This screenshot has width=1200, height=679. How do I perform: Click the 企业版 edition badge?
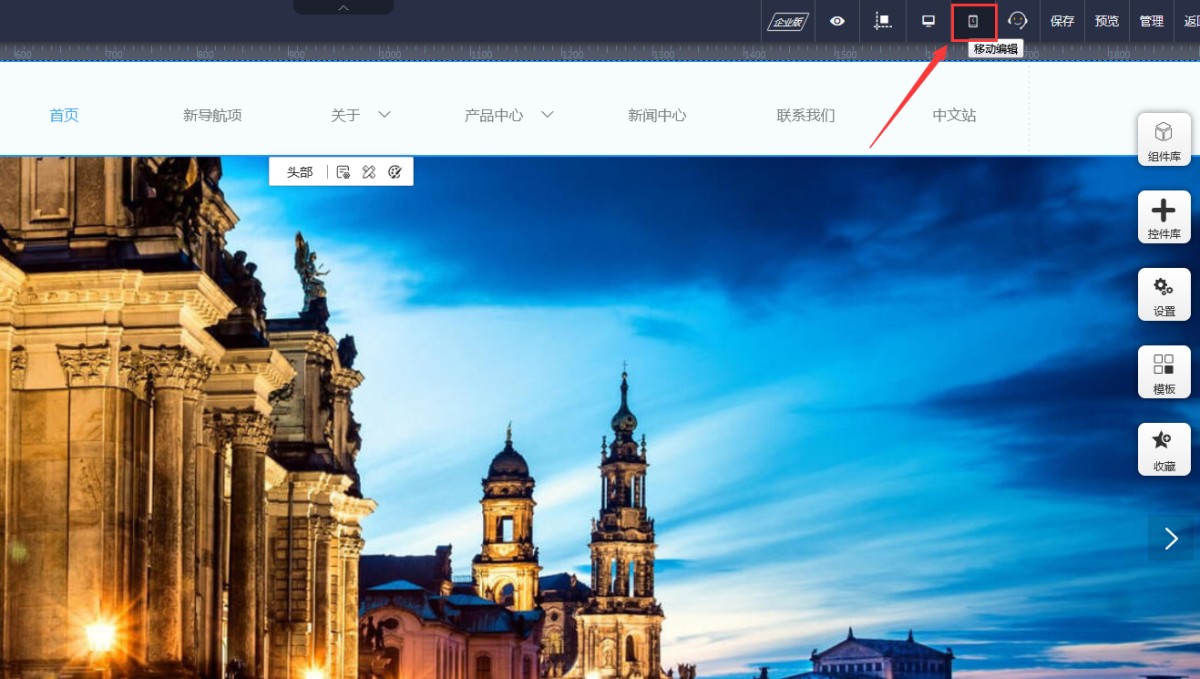788,21
